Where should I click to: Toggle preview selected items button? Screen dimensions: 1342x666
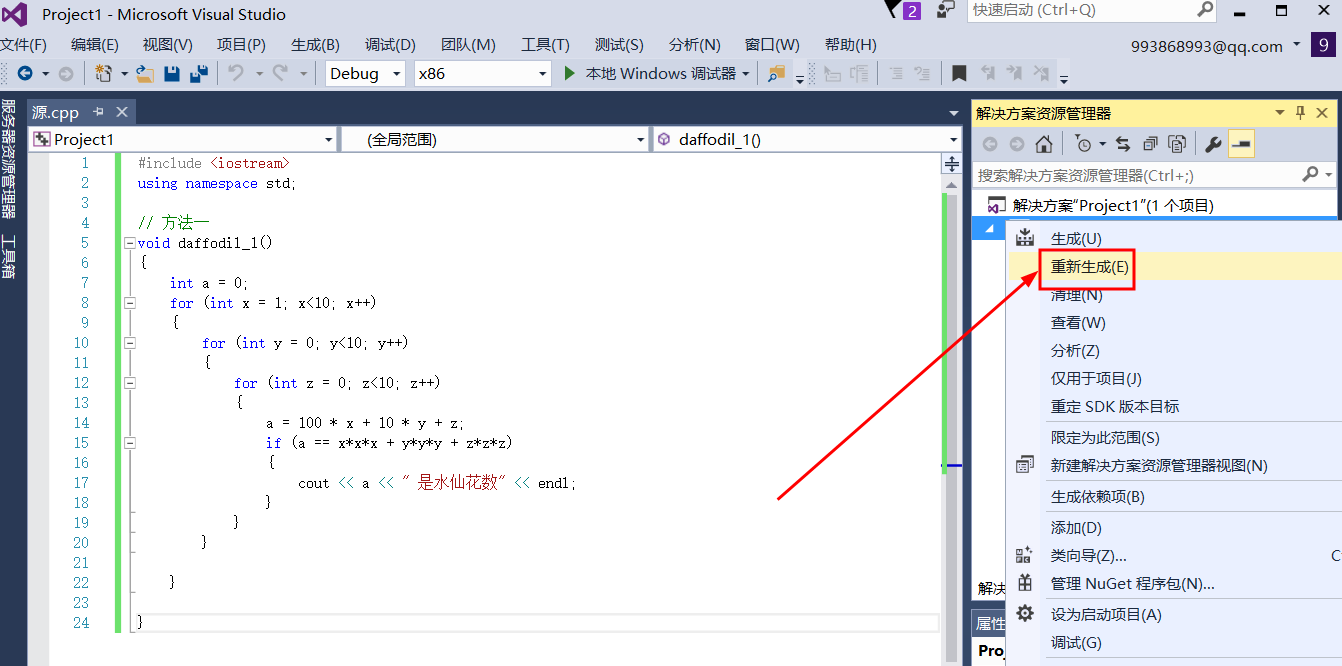point(1241,144)
